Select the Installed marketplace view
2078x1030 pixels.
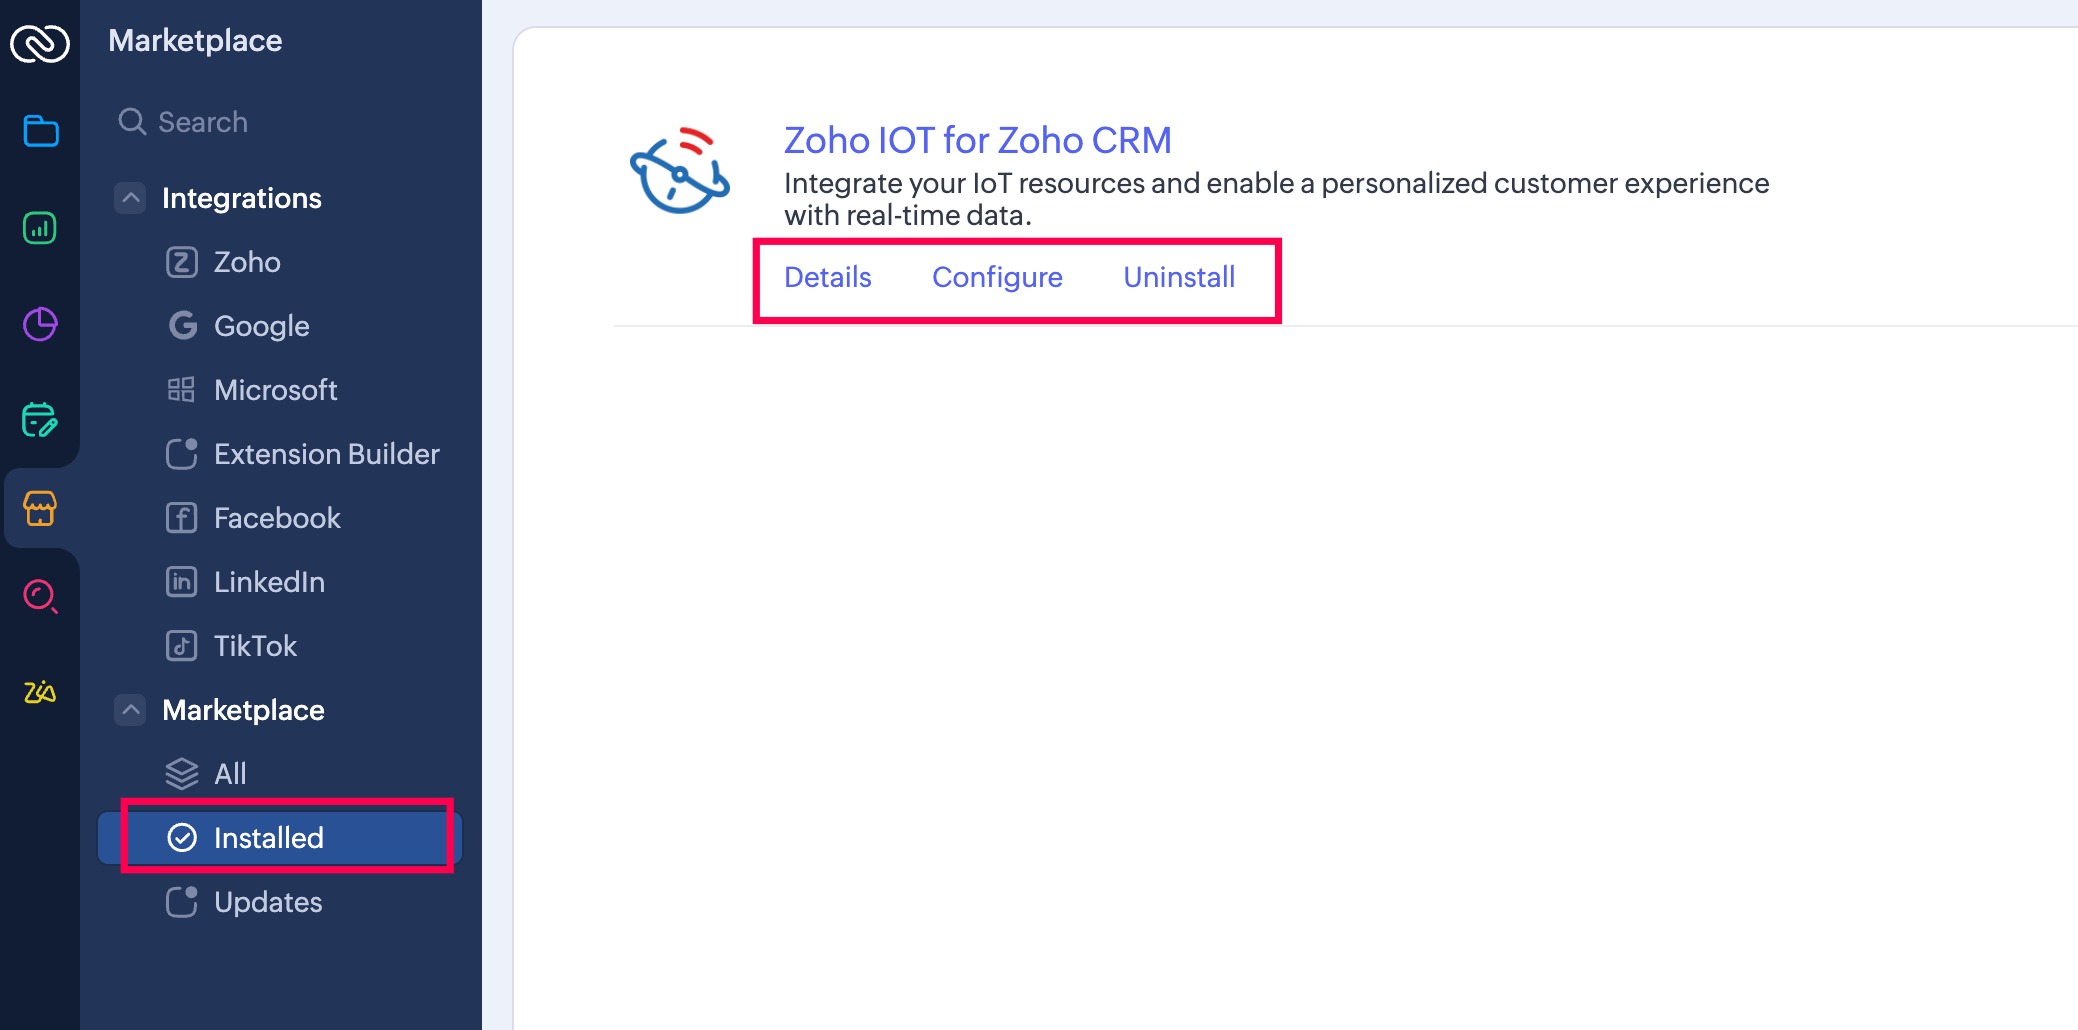coord(268,838)
